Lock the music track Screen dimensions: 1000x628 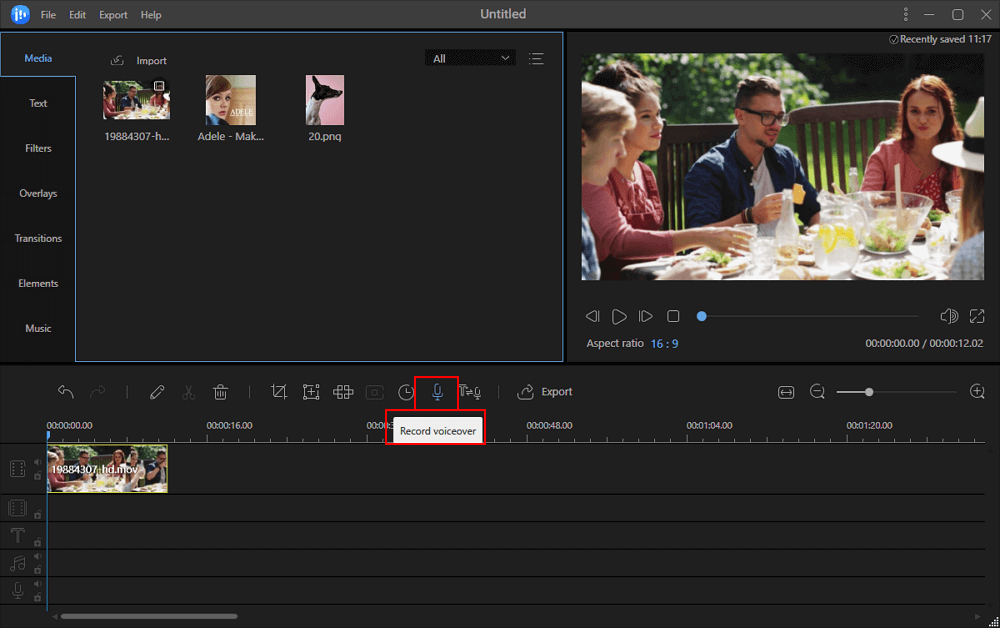pos(38,568)
